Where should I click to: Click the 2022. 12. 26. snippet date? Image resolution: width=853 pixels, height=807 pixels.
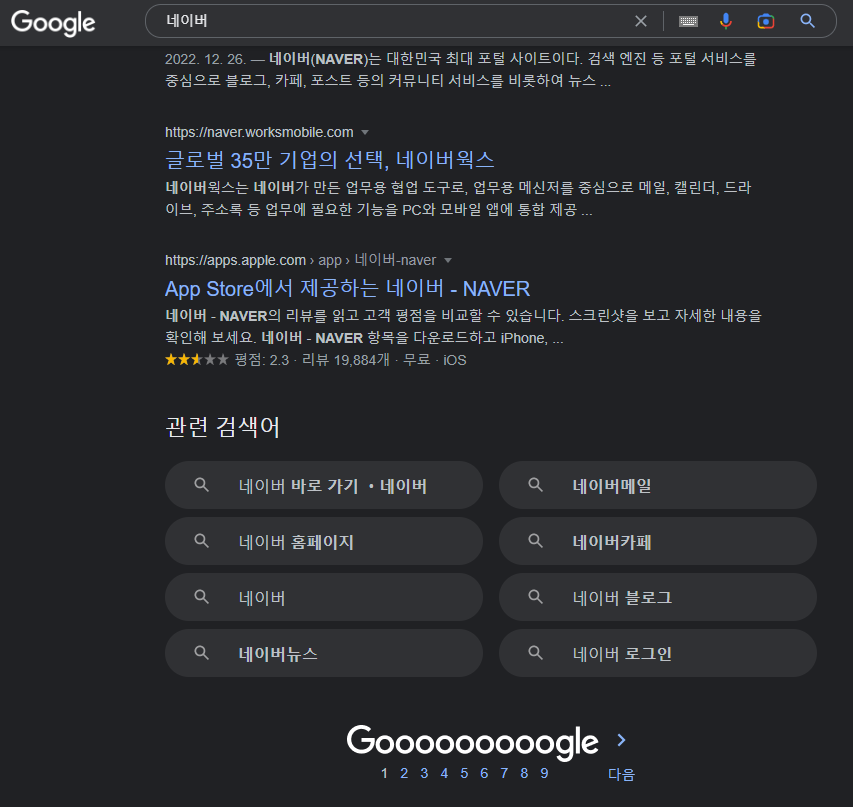pos(206,59)
